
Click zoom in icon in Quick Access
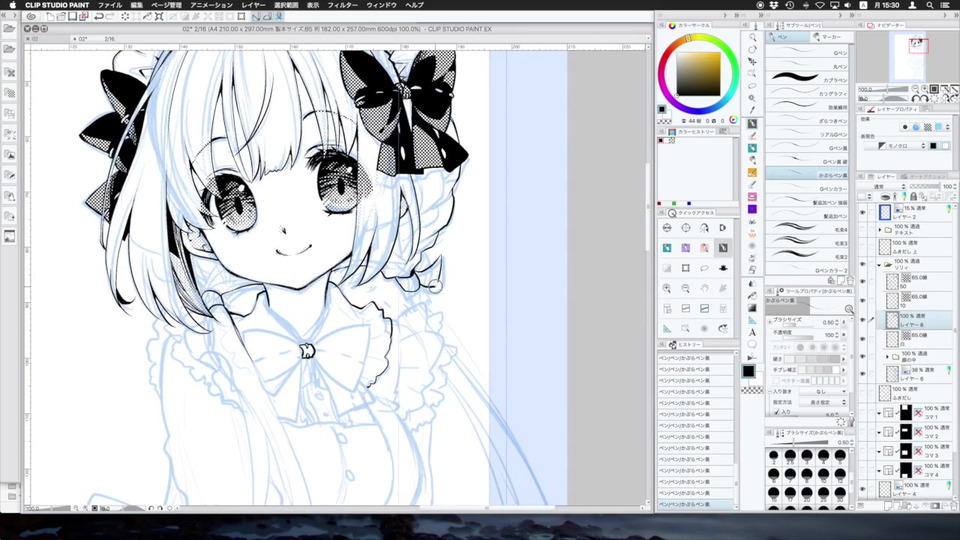tap(667, 288)
